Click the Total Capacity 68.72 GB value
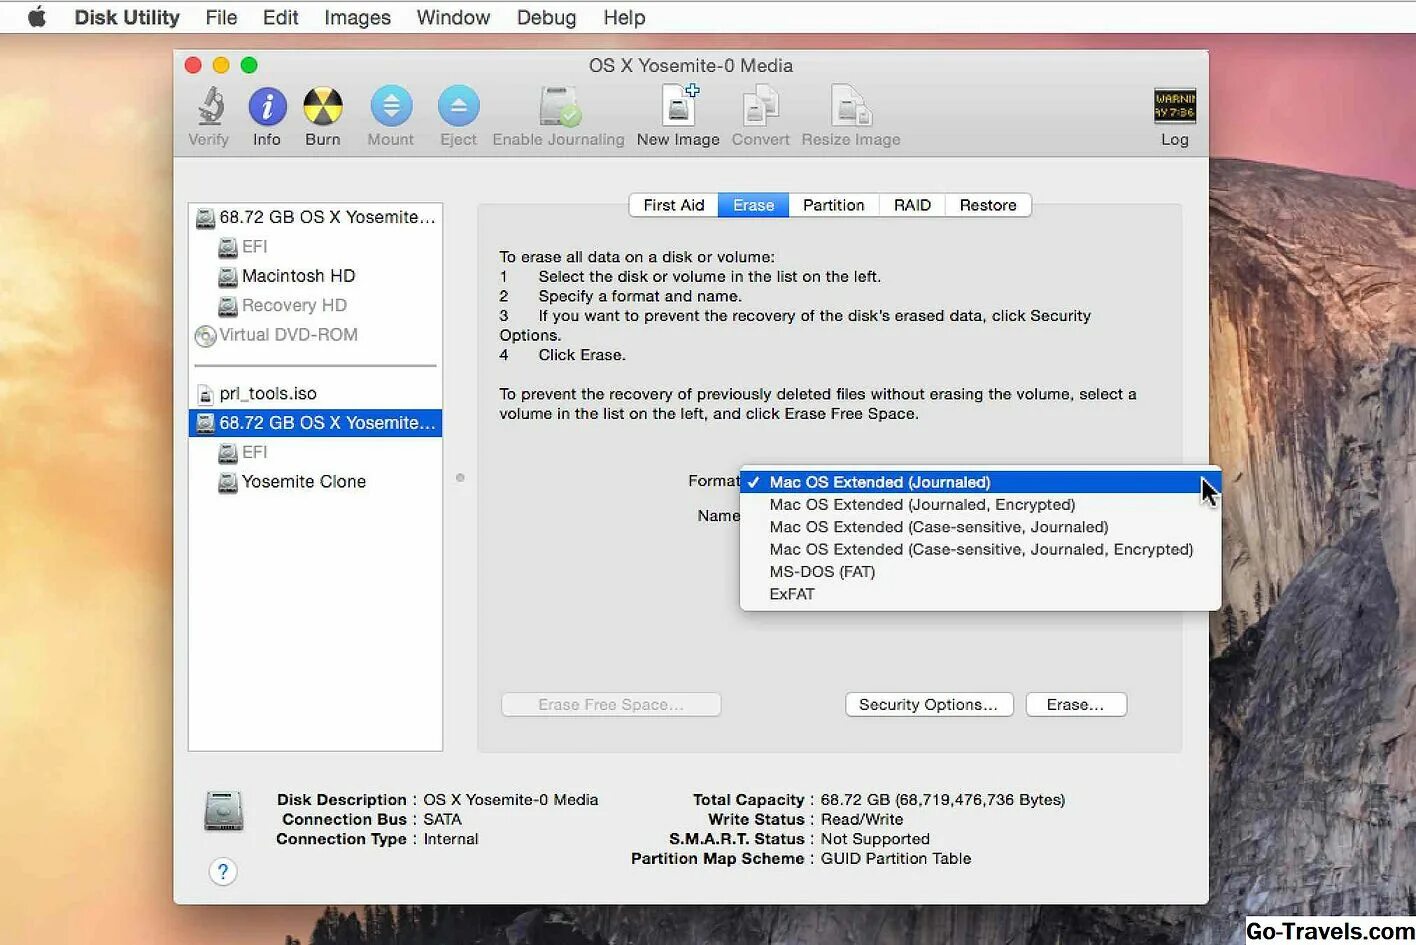Screen dimensions: 1416x945 [943, 800]
